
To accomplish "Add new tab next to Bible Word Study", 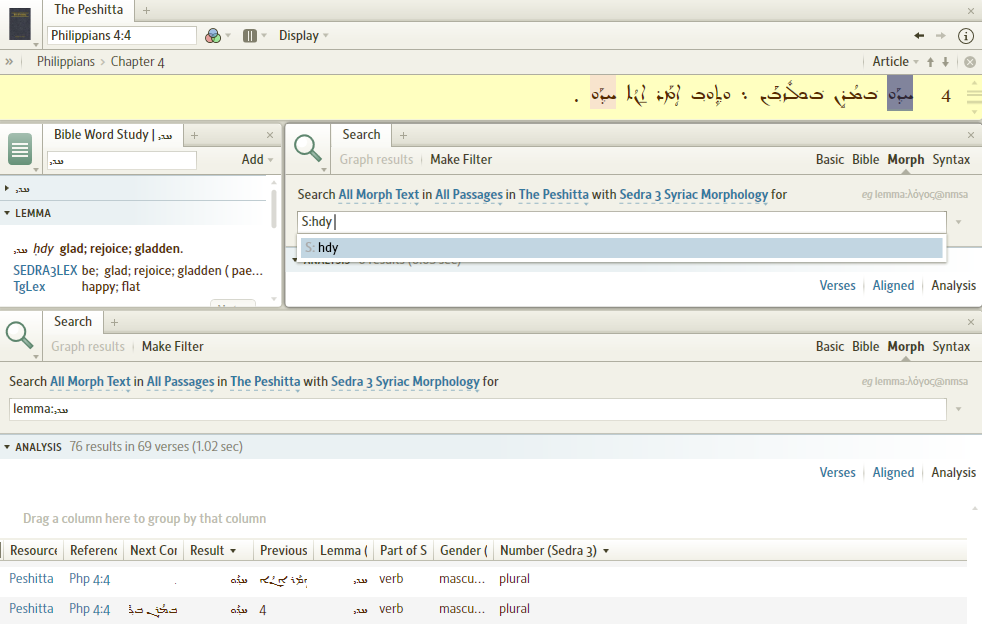I will pos(194,135).
